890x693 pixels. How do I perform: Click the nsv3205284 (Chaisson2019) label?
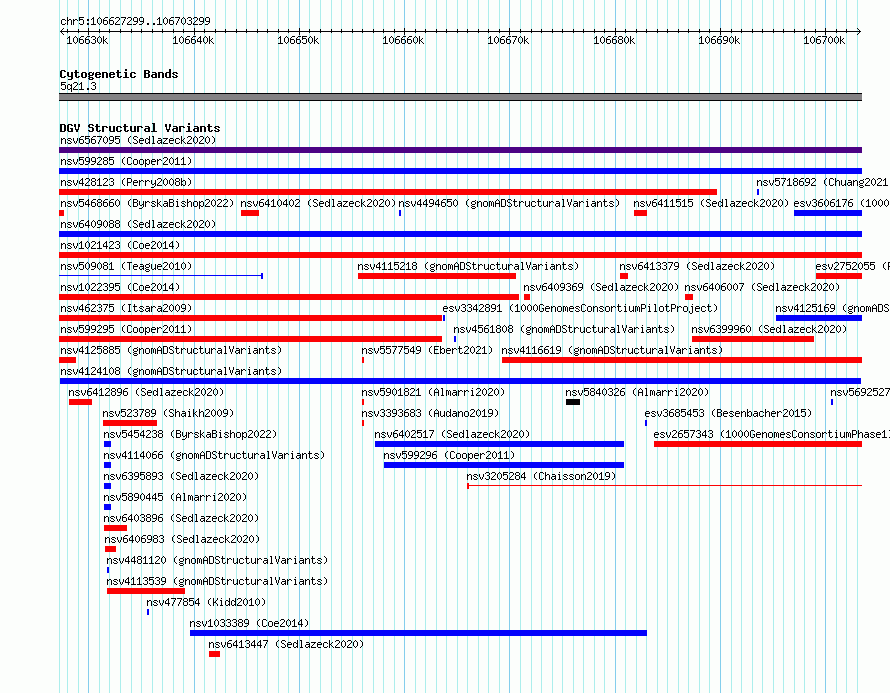pos(541,476)
